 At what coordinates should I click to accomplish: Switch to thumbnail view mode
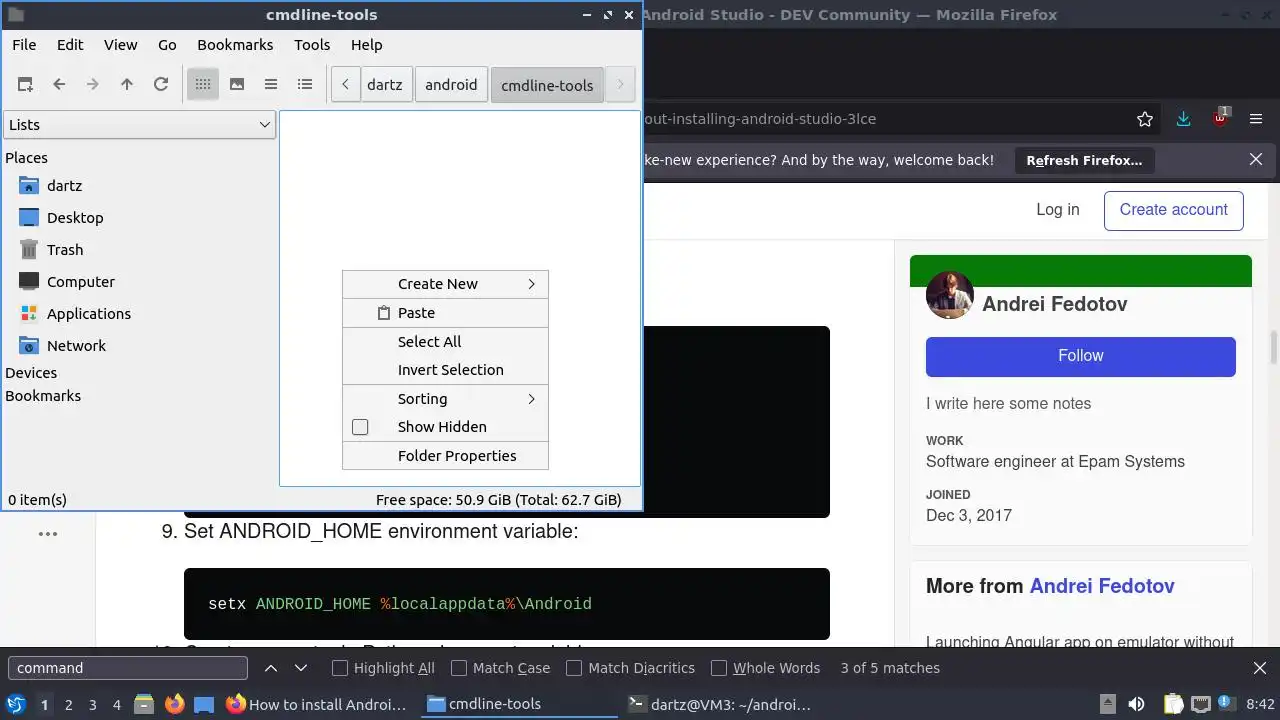[x=237, y=85]
